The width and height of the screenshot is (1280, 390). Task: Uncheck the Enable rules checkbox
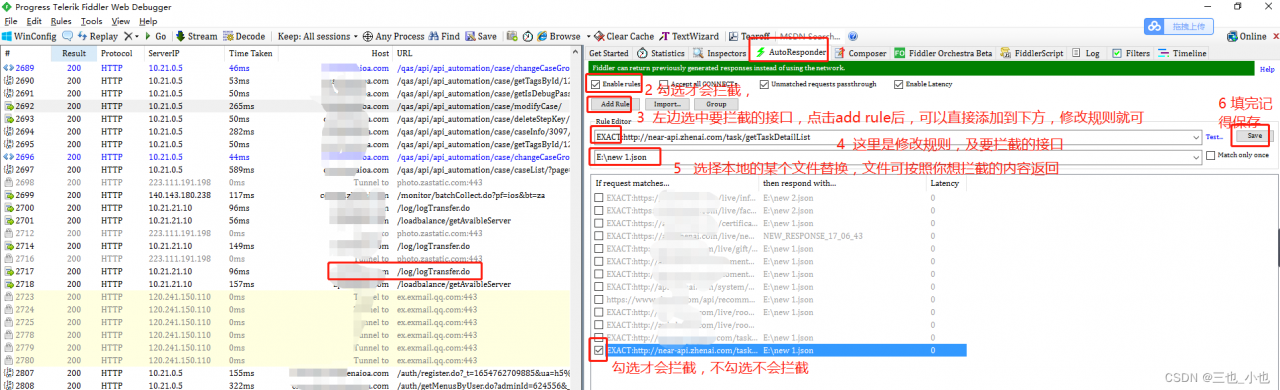coord(596,85)
